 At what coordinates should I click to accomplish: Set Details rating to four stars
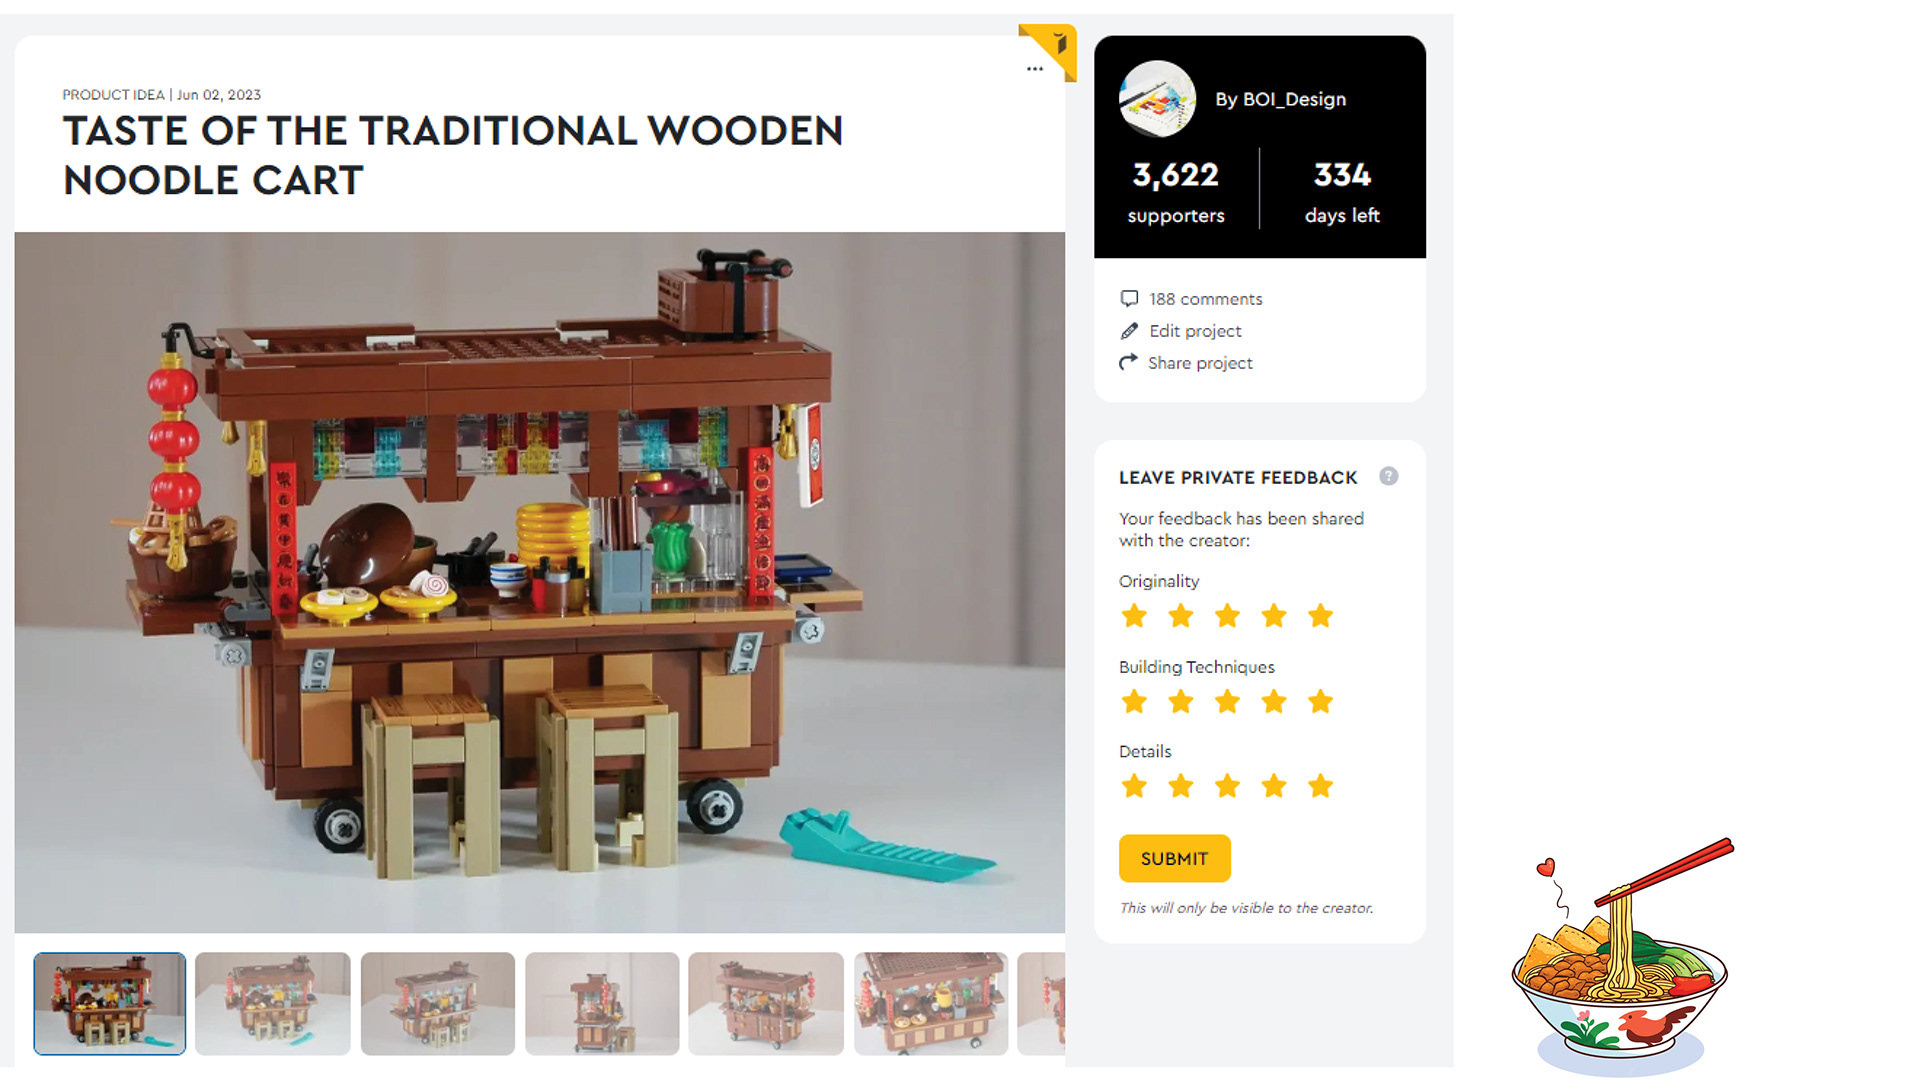(1274, 786)
